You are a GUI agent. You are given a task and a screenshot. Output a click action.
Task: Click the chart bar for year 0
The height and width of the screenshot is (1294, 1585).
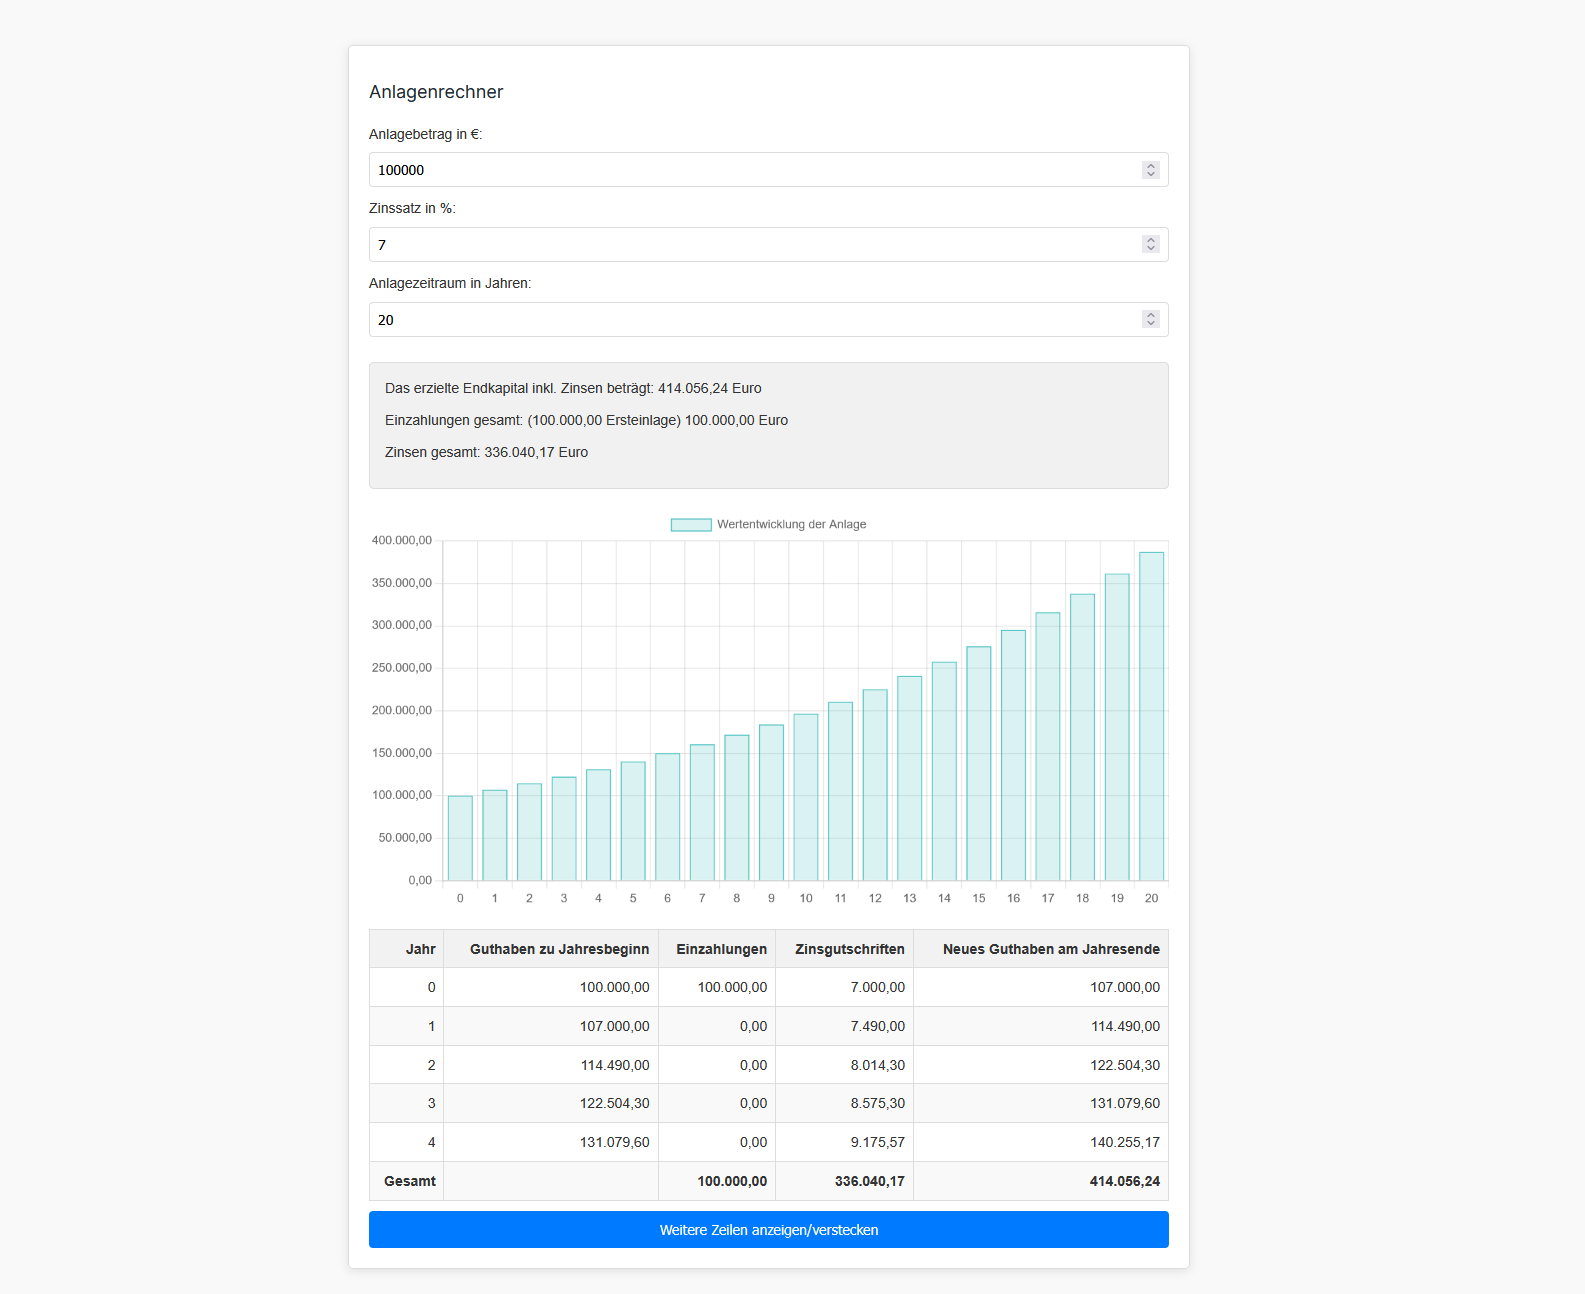pos(460,838)
